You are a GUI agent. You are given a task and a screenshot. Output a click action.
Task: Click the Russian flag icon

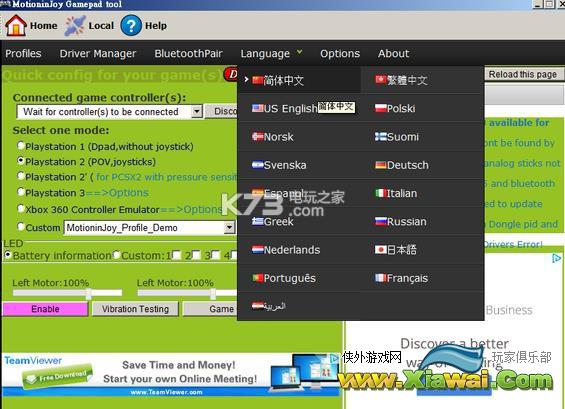click(381, 221)
